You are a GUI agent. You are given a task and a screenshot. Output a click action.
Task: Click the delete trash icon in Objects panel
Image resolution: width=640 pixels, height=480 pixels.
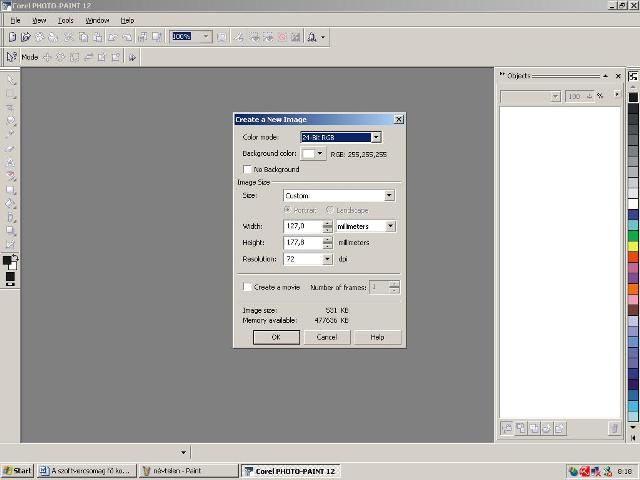click(613, 428)
